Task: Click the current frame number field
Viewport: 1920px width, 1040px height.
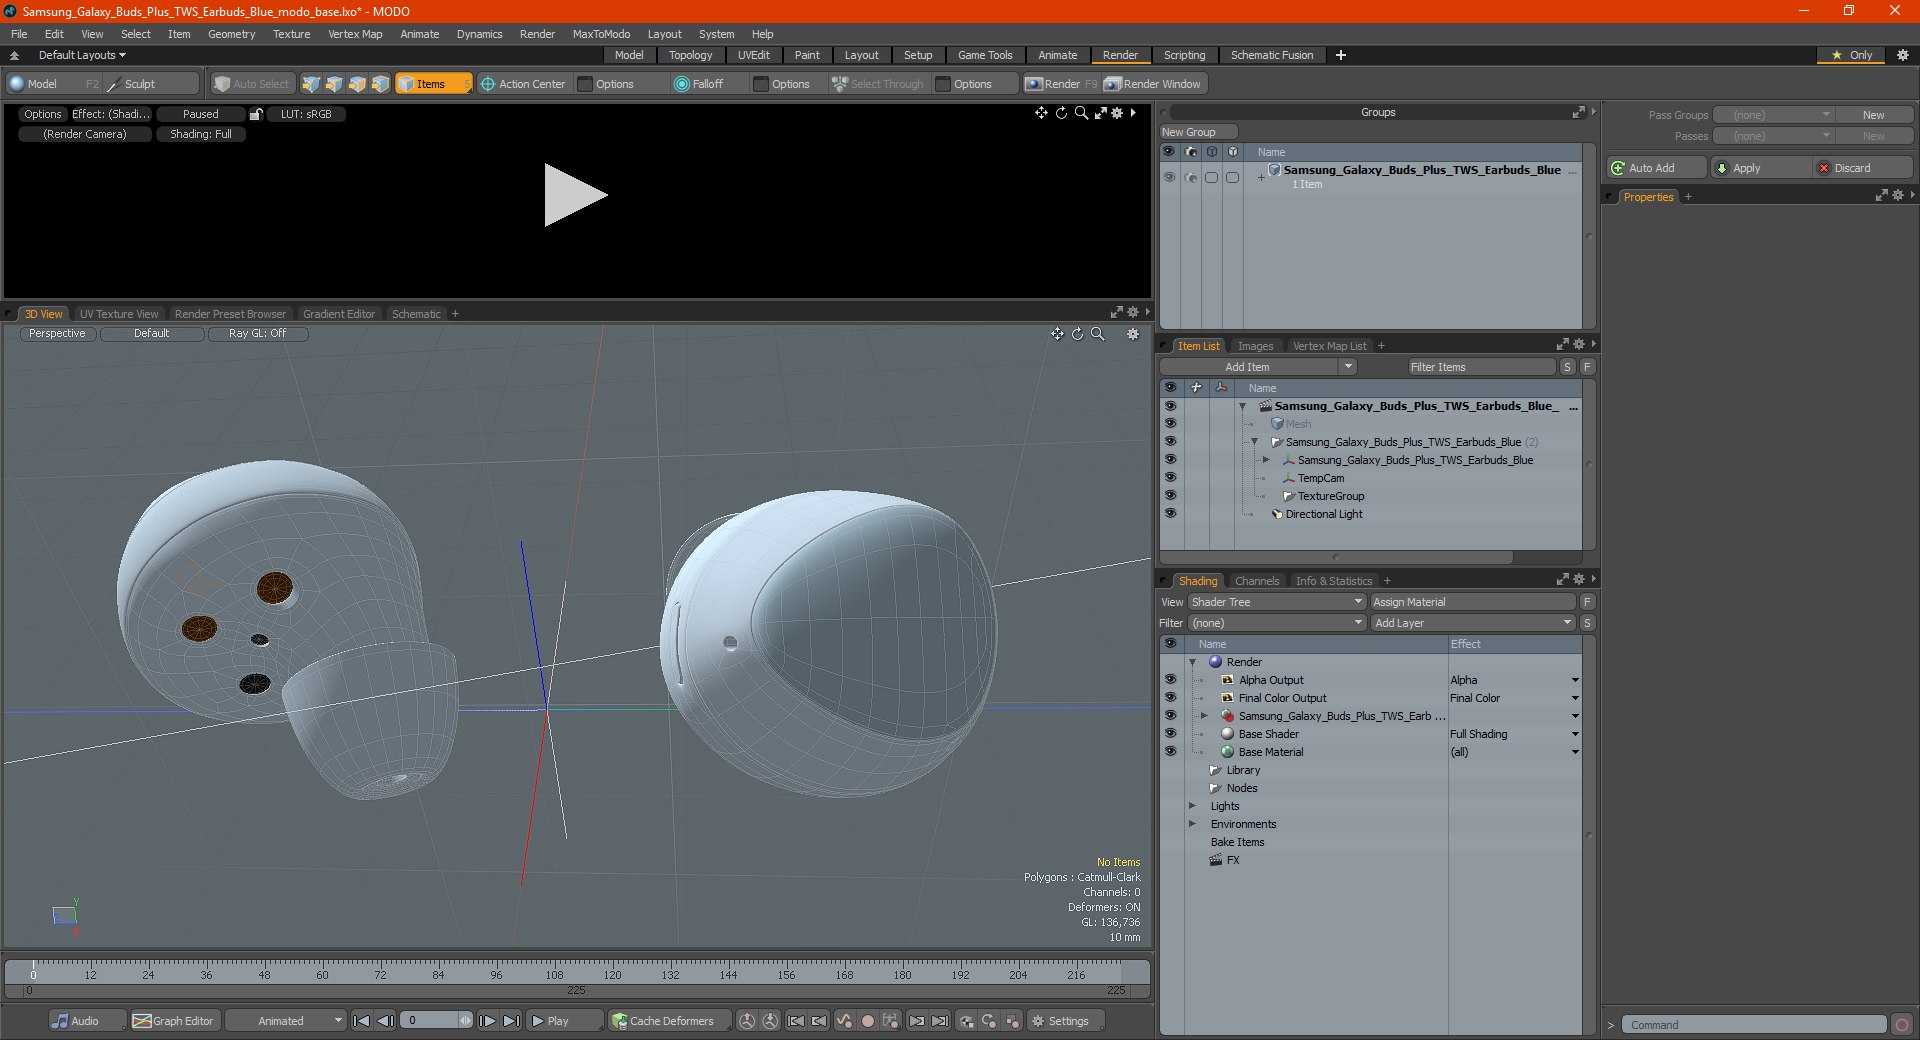Action: [x=436, y=1021]
